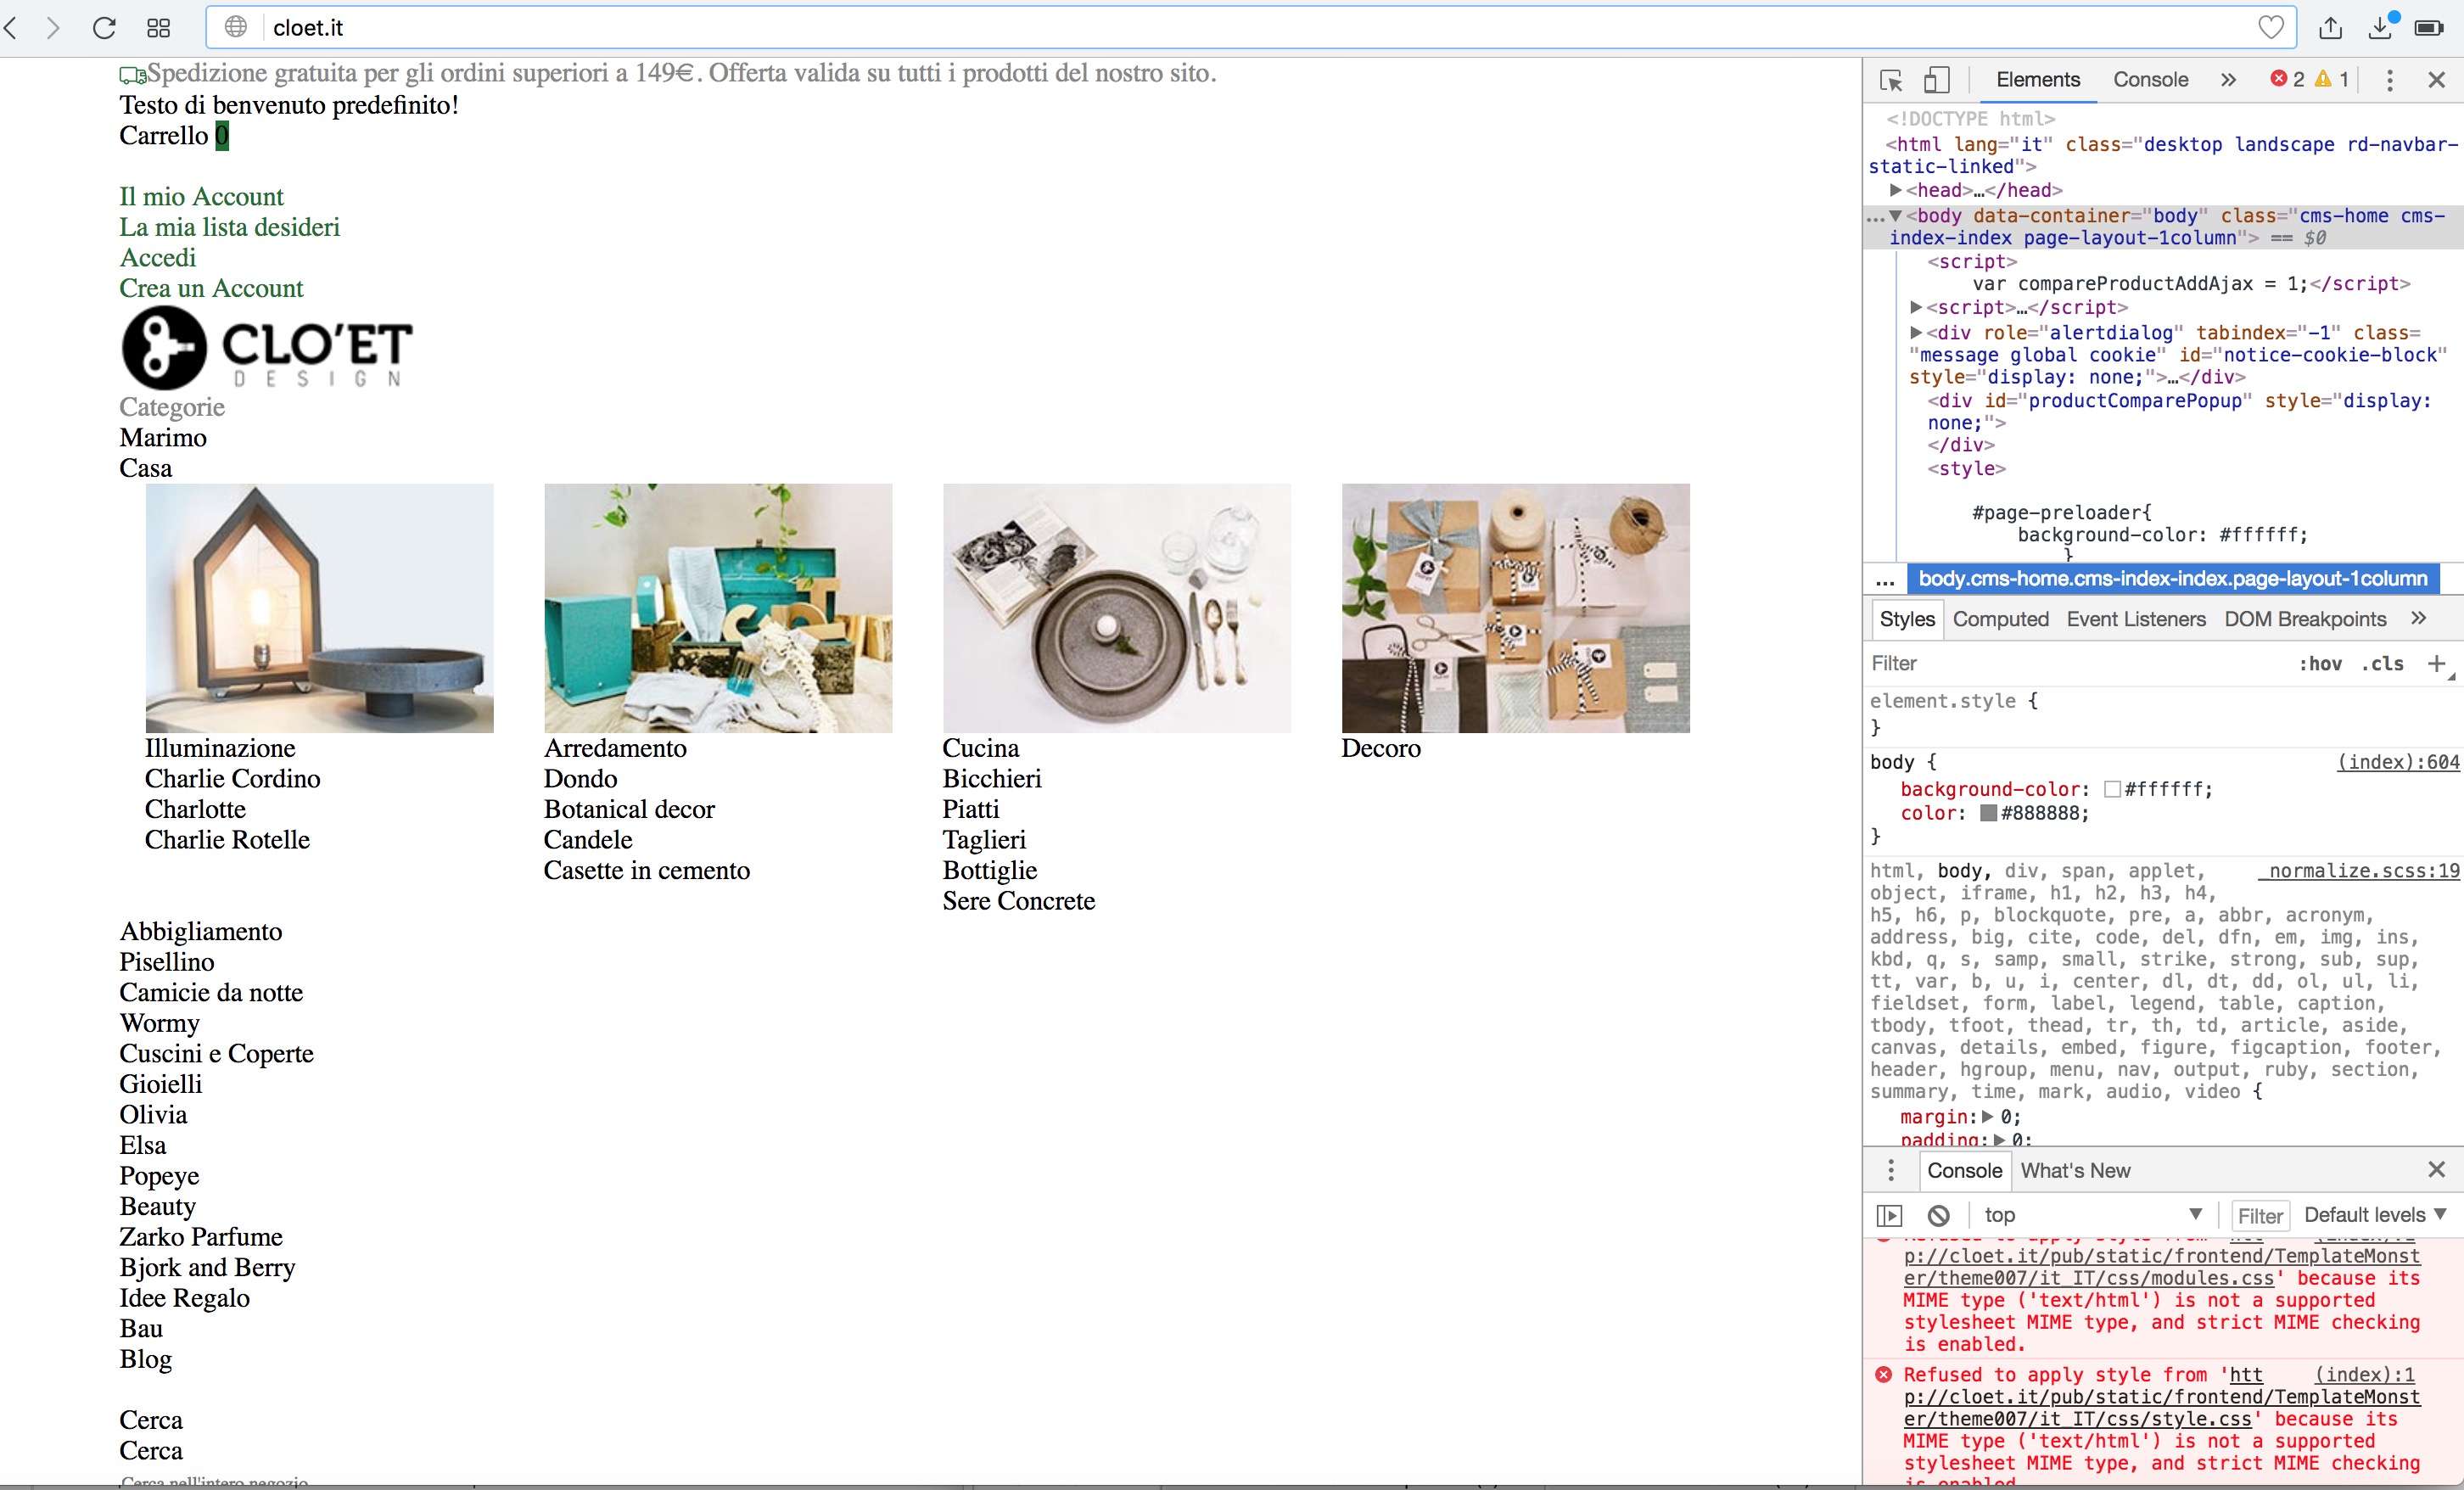Select the inspect element tool in DevTools

coord(1891,80)
